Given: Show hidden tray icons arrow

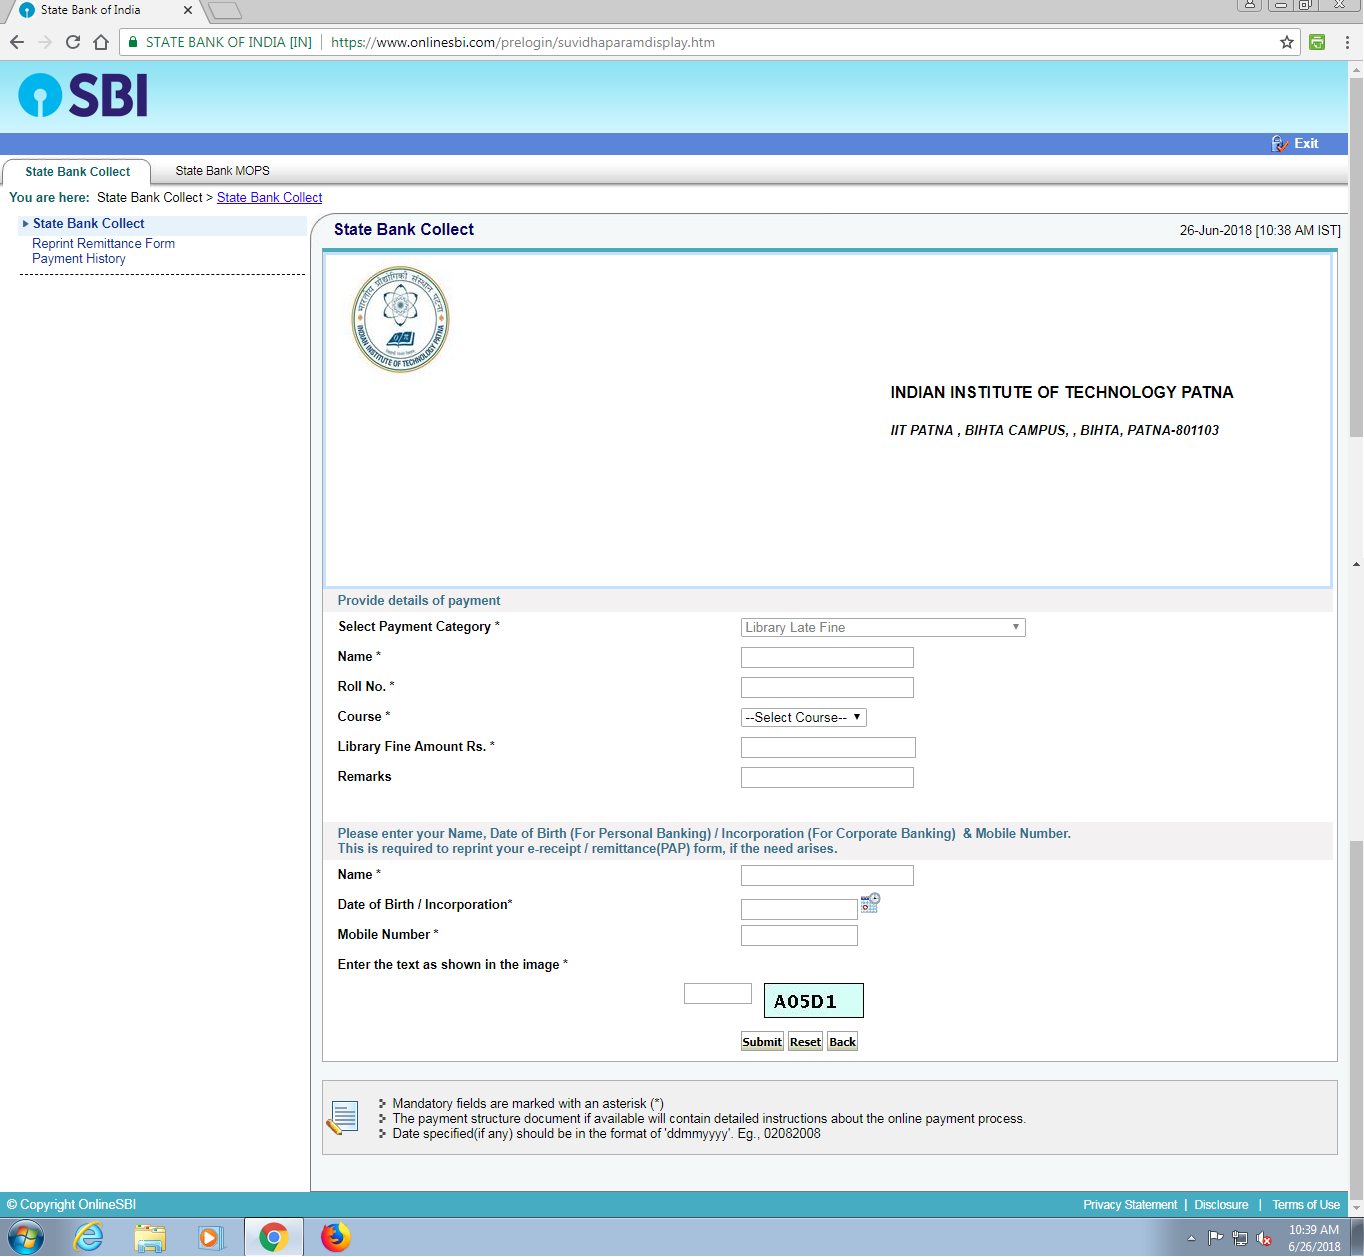Looking at the screenshot, I should point(1191,1238).
